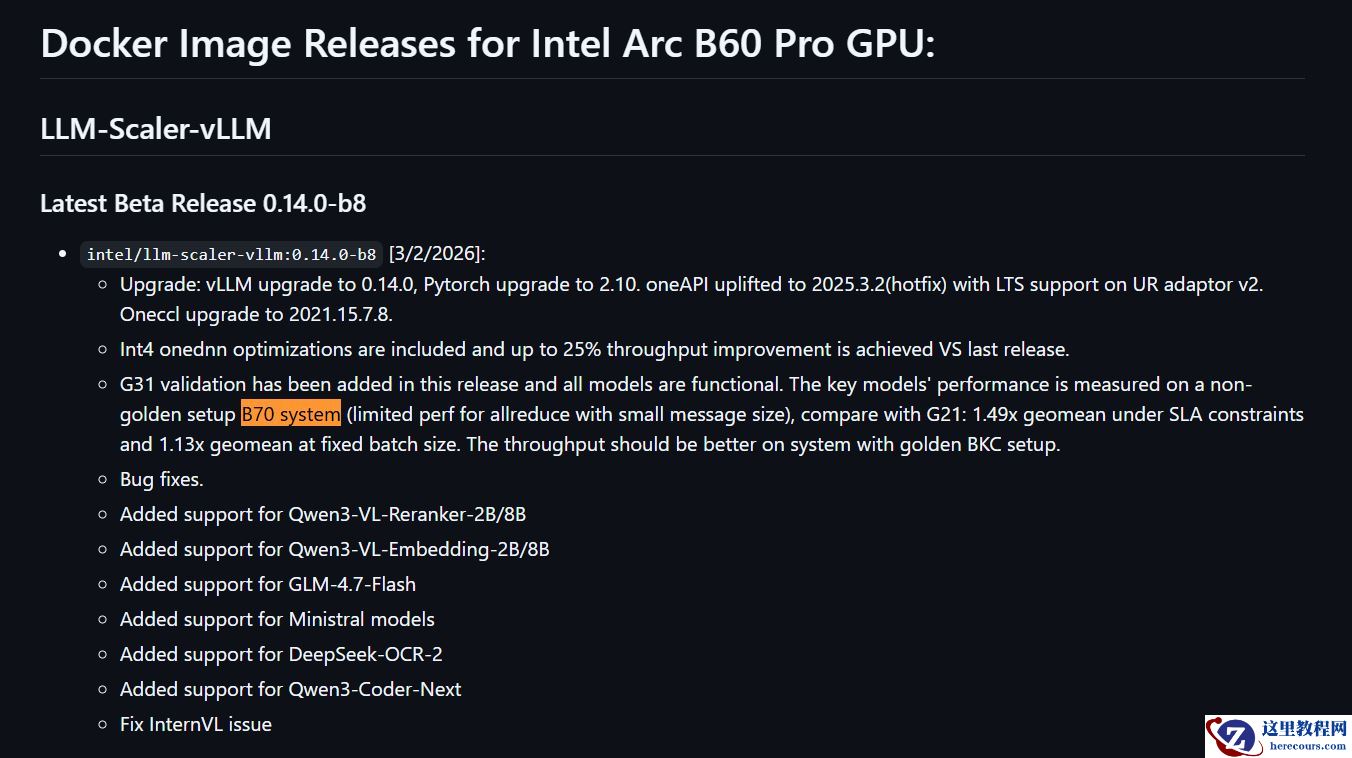This screenshot has height=758, width=1352.
Task: Click the orange highlighted B70 system text
Action: [x=291, y=414]
